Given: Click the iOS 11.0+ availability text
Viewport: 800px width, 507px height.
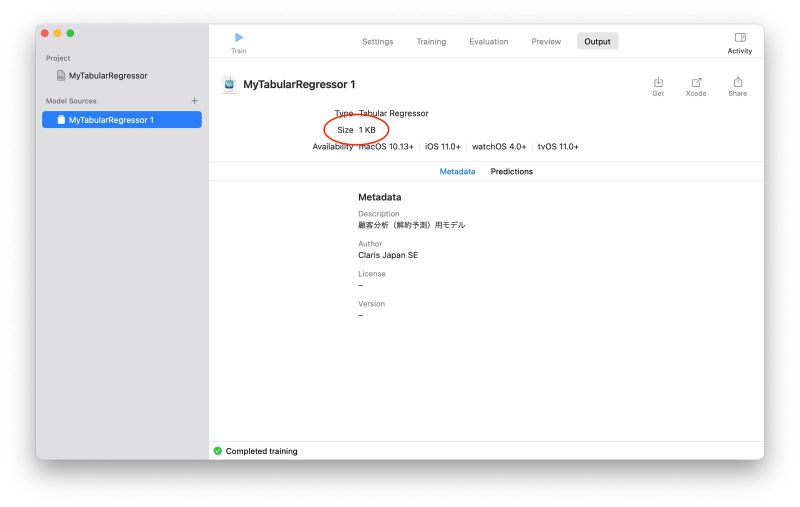Looking at the screenshot, I should (443, 146).
